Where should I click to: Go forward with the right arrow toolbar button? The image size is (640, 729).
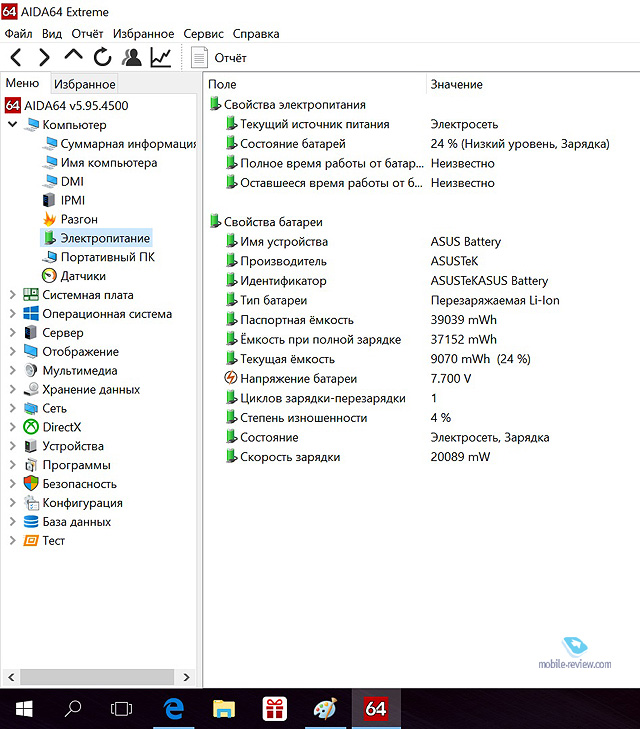pyautogui.click(x=44, y=57)
